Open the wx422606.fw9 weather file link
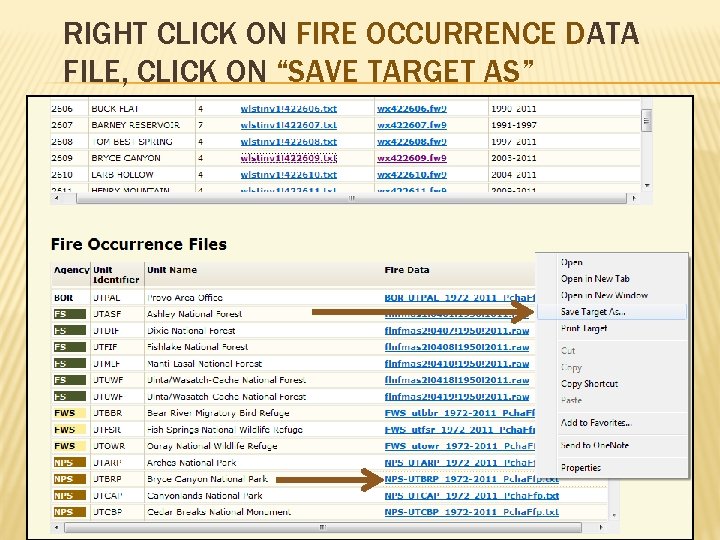 tap(411, 108)
